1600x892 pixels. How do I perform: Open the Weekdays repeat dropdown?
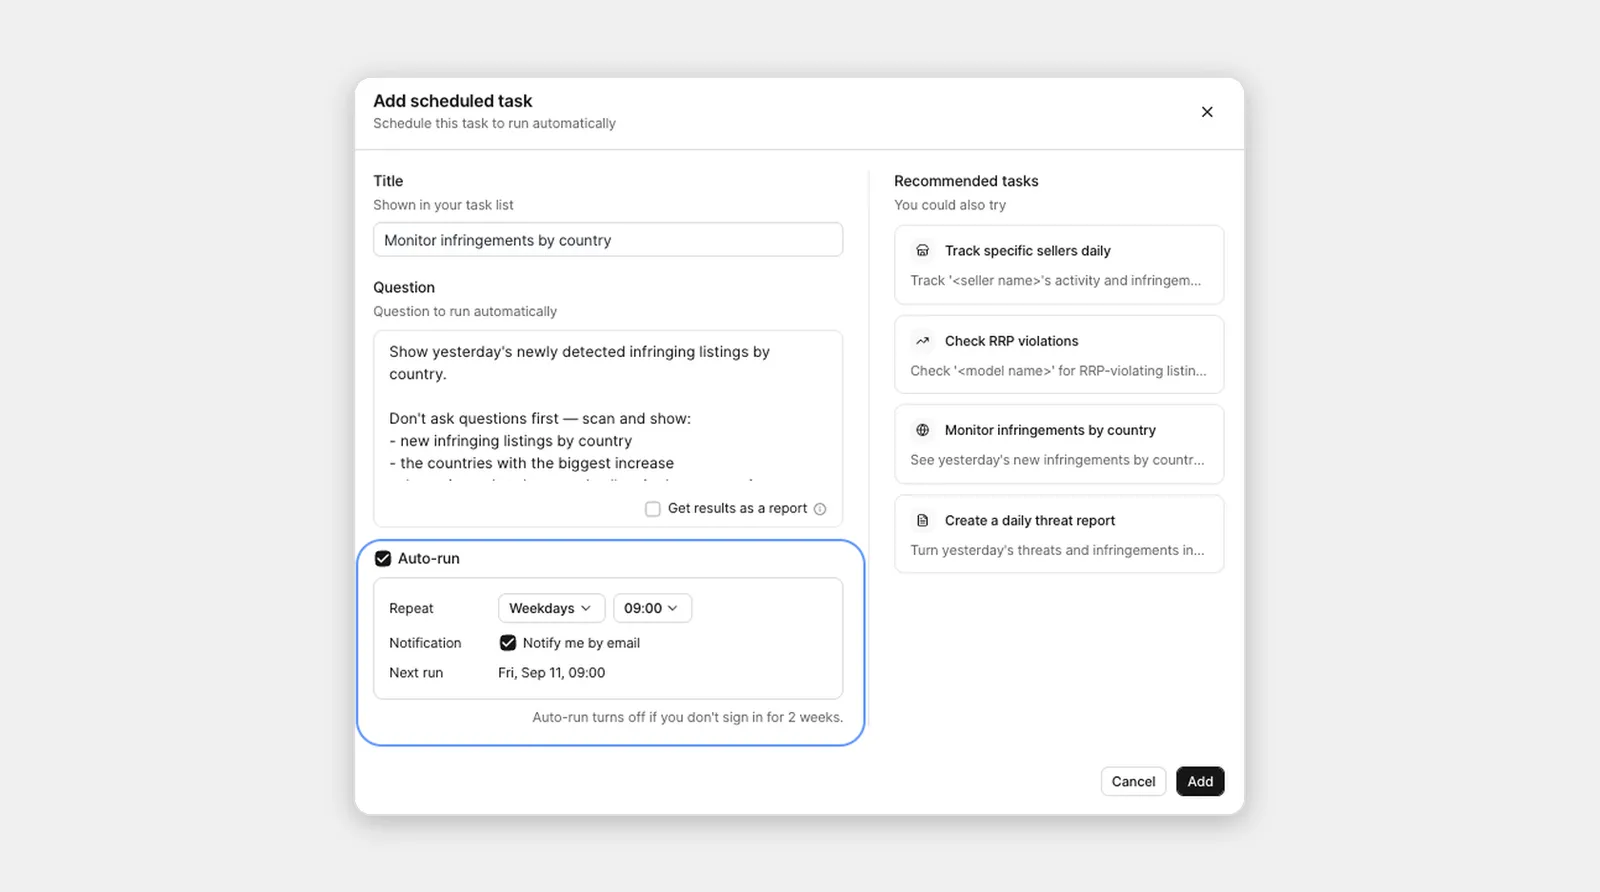click(551, 608)
